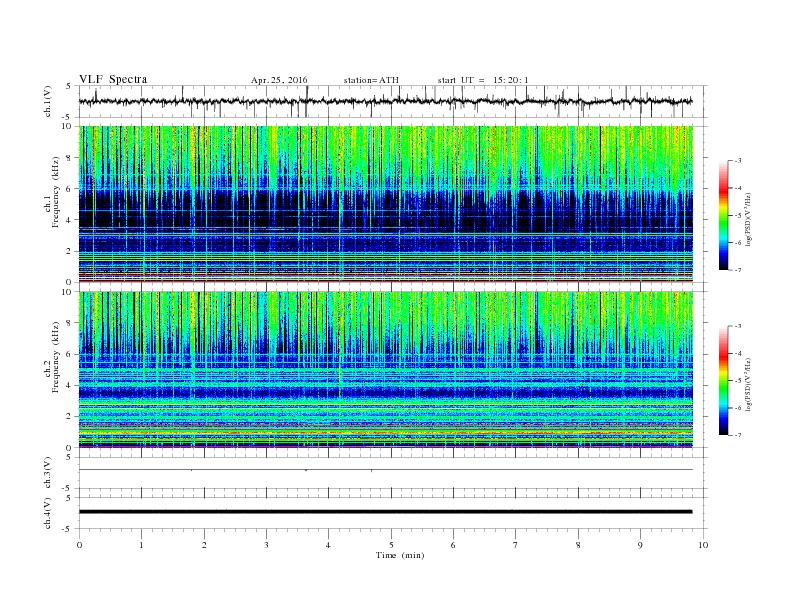
Task: Click the ch.1 voltage waveform trace
Action: (x=385, y=101)
